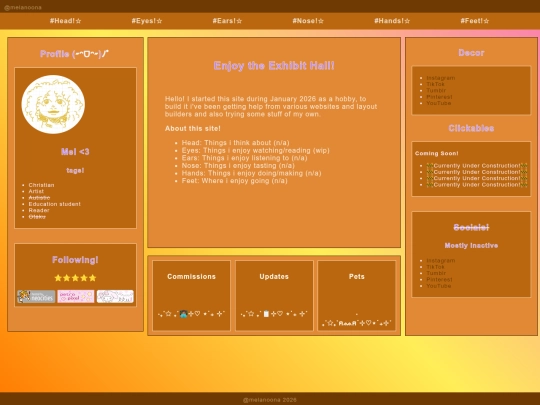Viewport: 540px width, 405px height.
Task: Click the 'Clickables' heading
Action: click(471, 128)
